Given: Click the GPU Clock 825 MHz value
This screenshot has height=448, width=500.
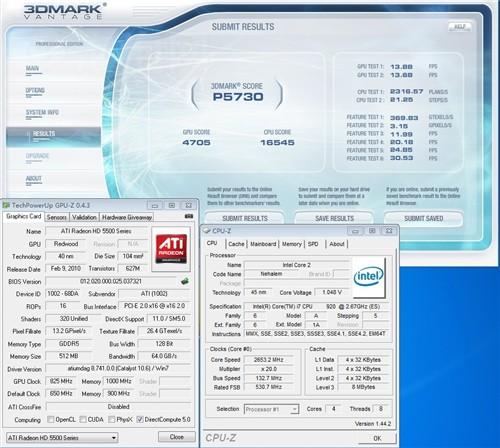Looking at the screenshot, I should coord(61,381).
